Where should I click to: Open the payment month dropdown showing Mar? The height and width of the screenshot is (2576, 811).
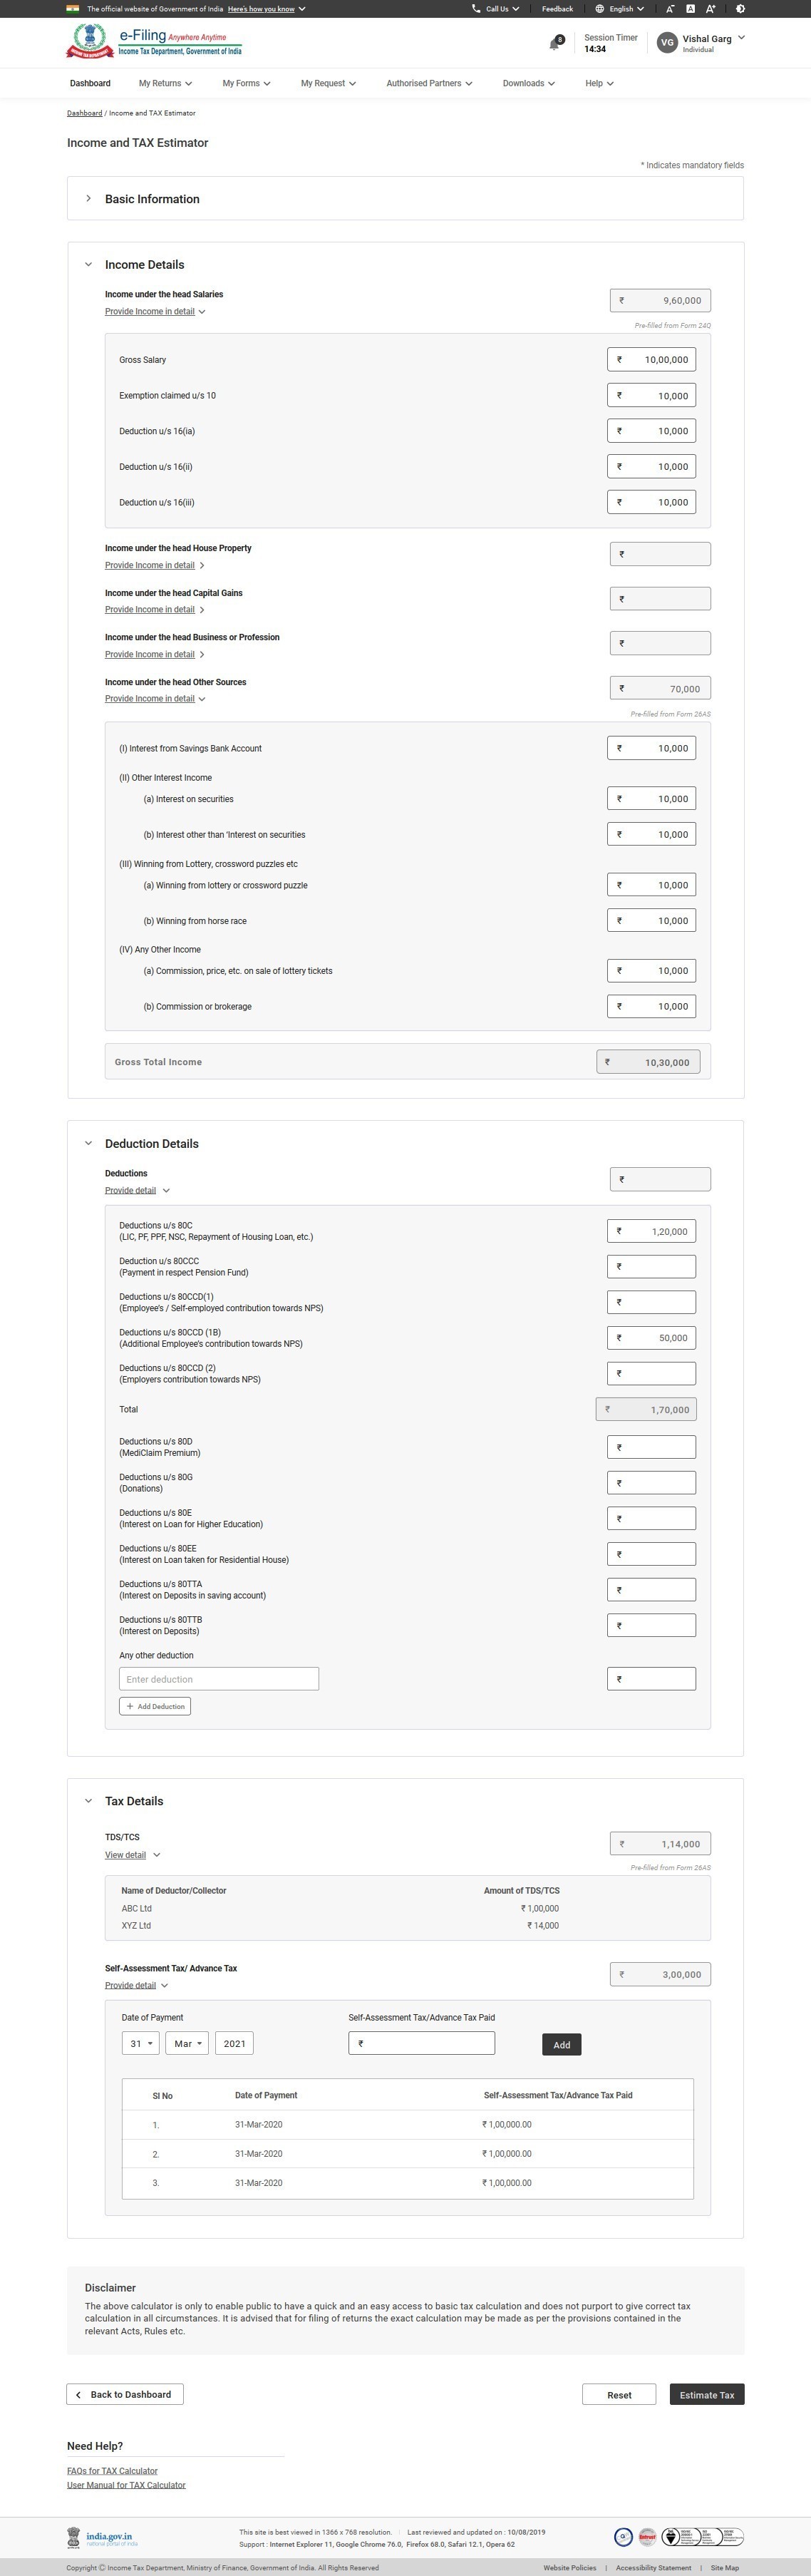pos(187,2043)
